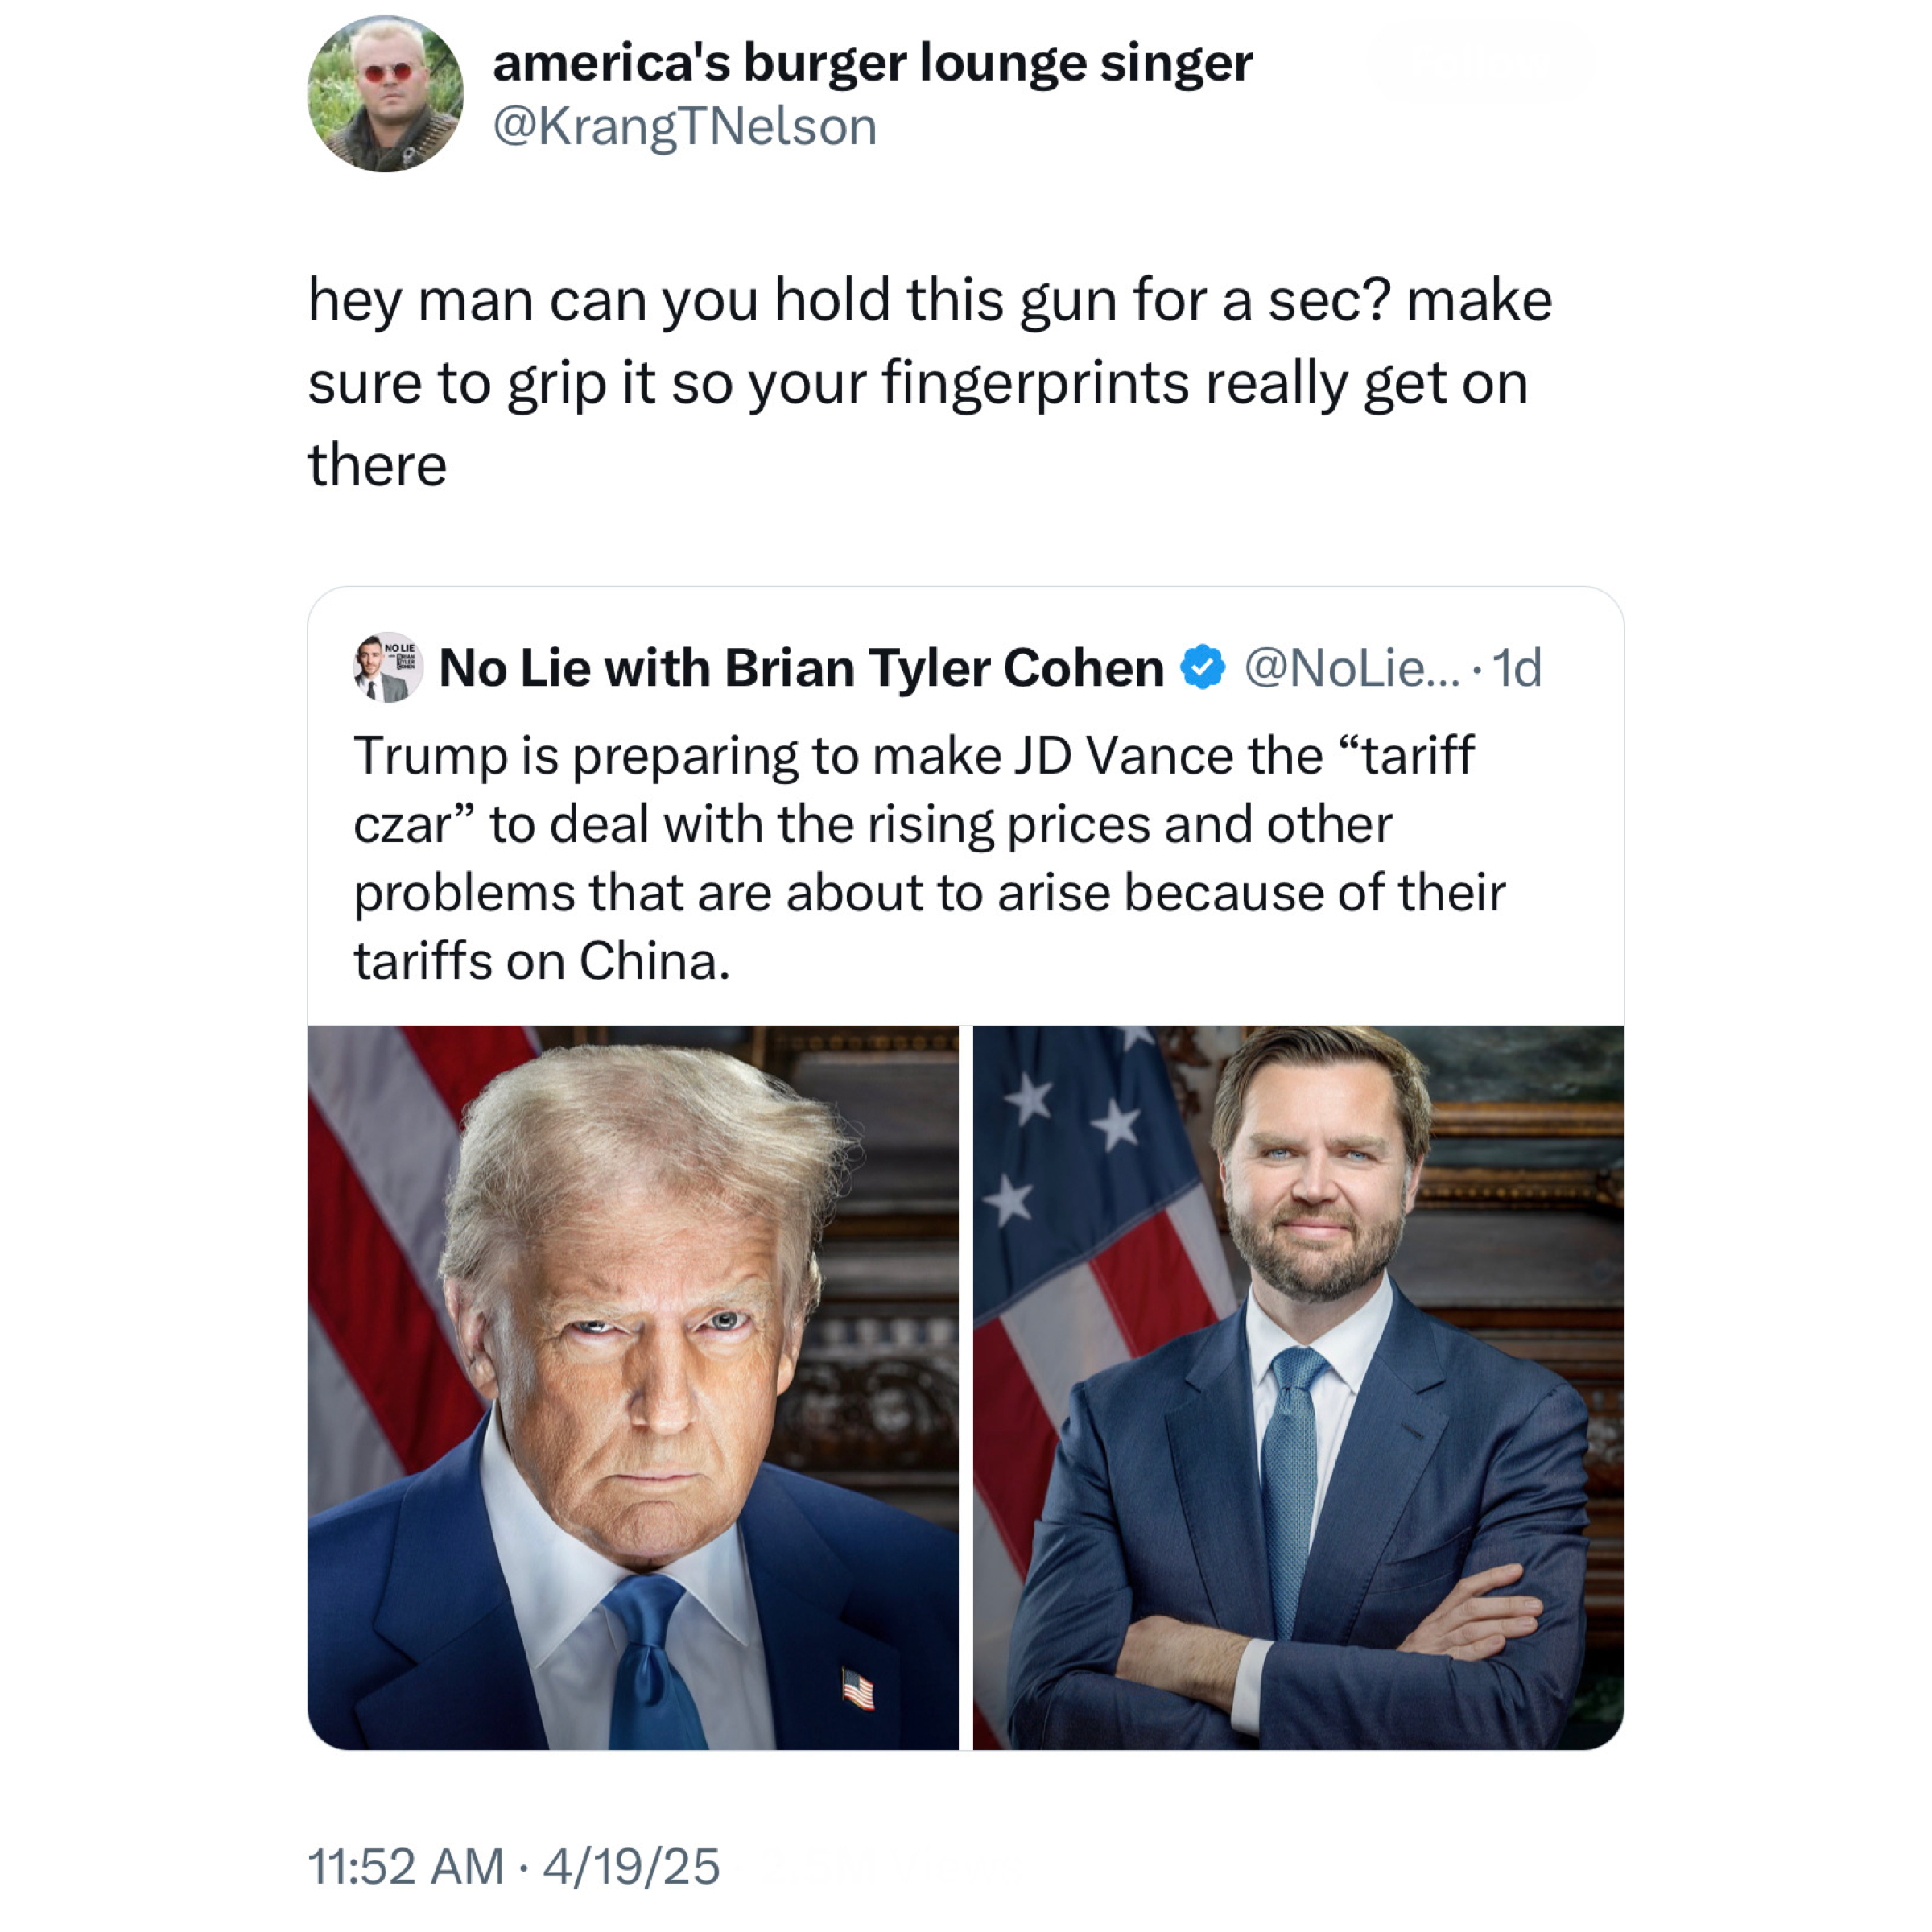Open the display name 'america's burger lounge singer'
Screen dimensions: 1932x1932
(872, 63)
